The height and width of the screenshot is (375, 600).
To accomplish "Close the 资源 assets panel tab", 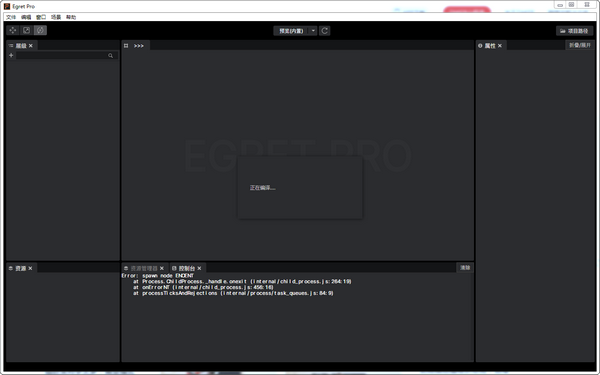I will click(x=30, y=268).
